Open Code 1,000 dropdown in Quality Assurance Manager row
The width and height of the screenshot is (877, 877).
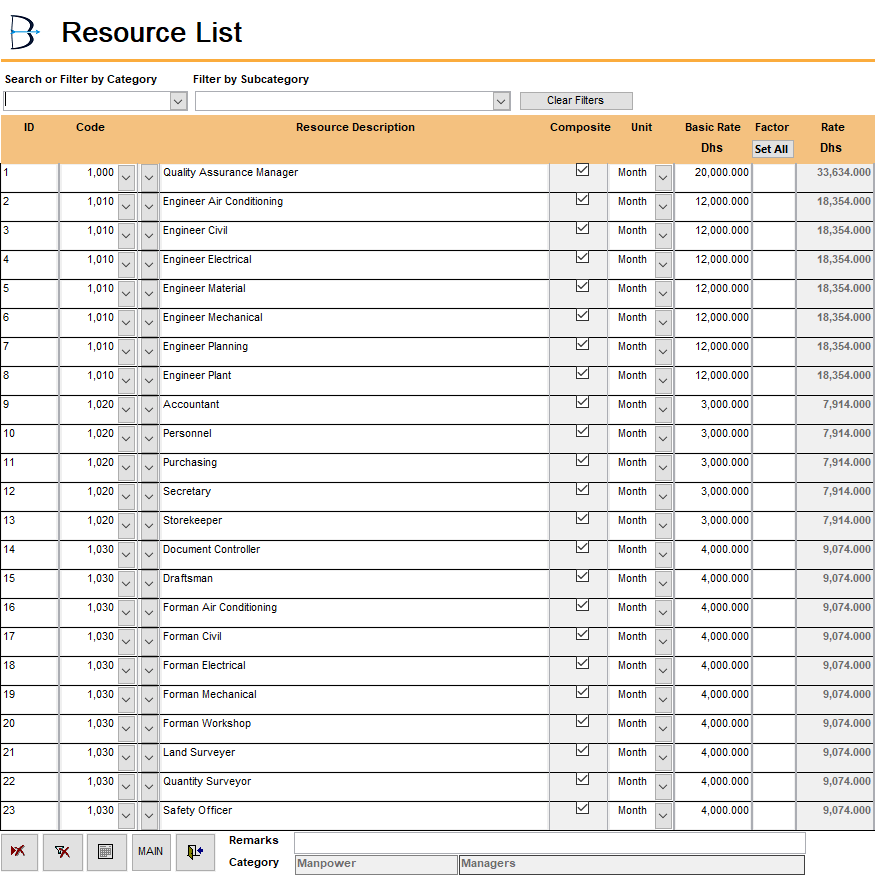[126, 178]
